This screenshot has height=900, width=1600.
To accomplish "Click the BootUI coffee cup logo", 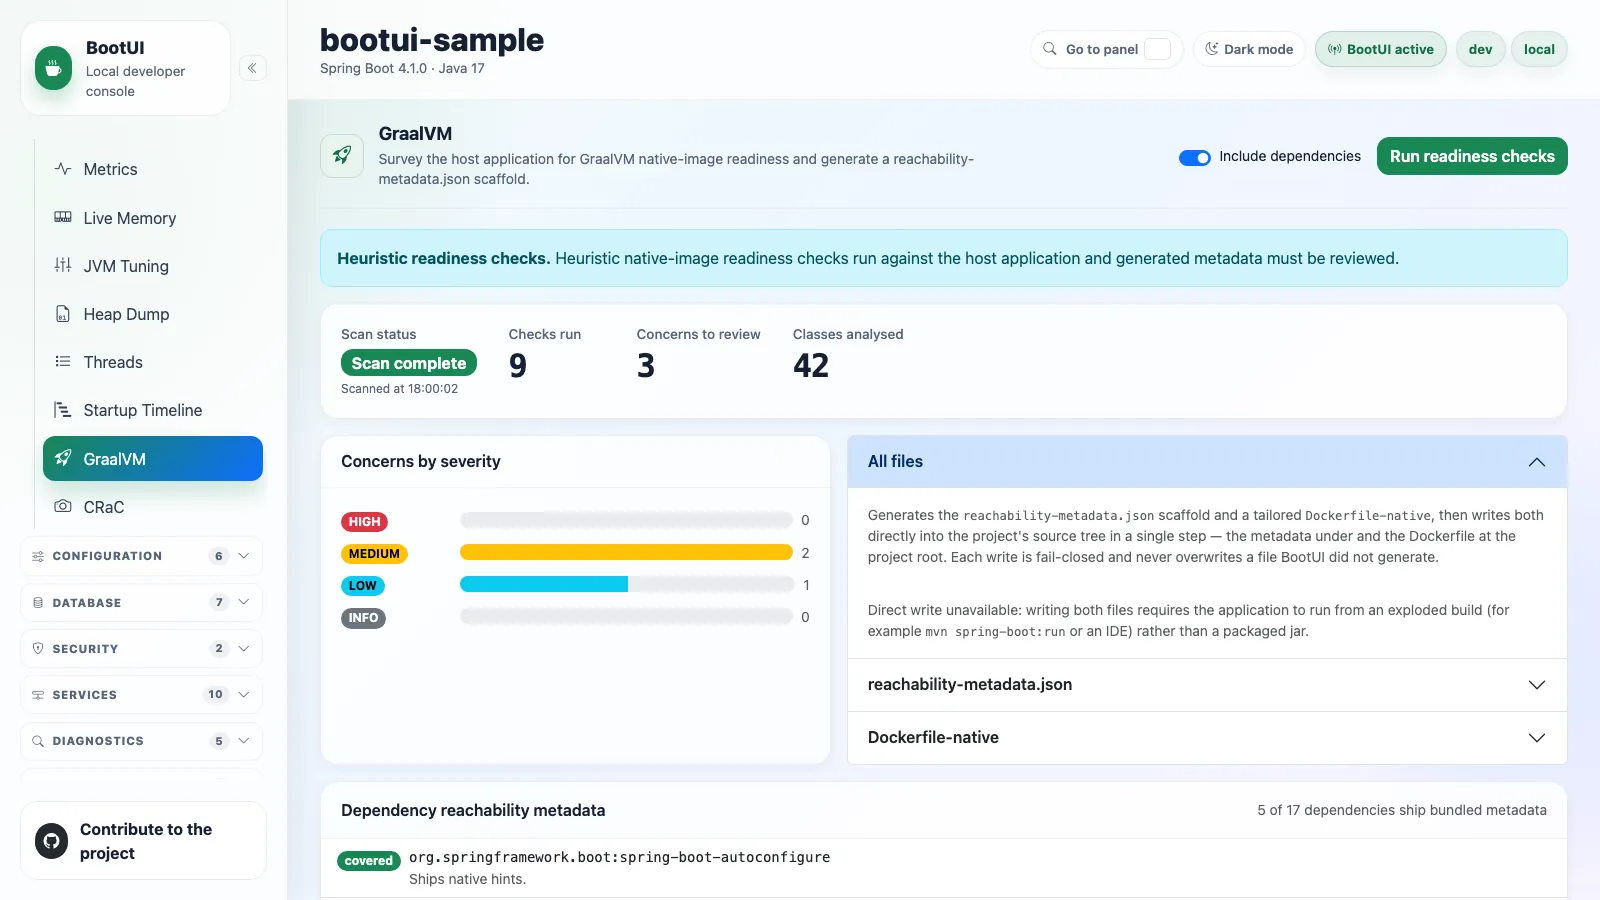I will [x=53, y=68].
